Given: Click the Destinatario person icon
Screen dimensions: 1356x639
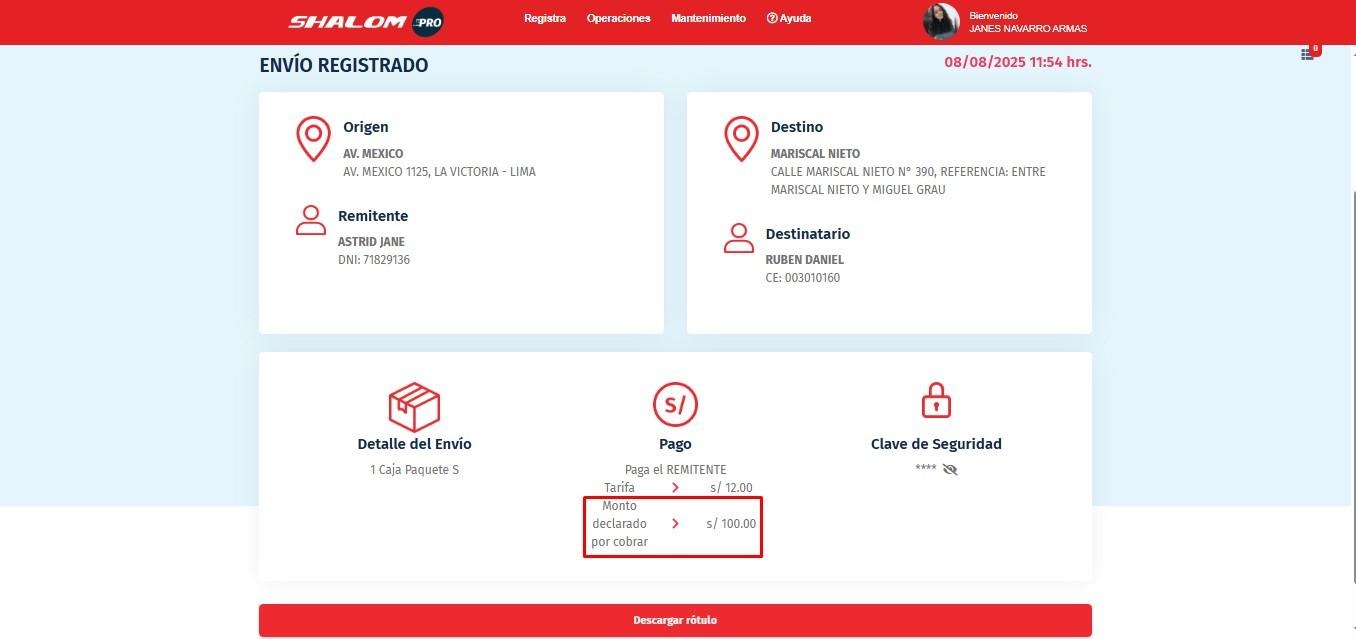Looking at the screenshot, I should click(x=738, y=238).
